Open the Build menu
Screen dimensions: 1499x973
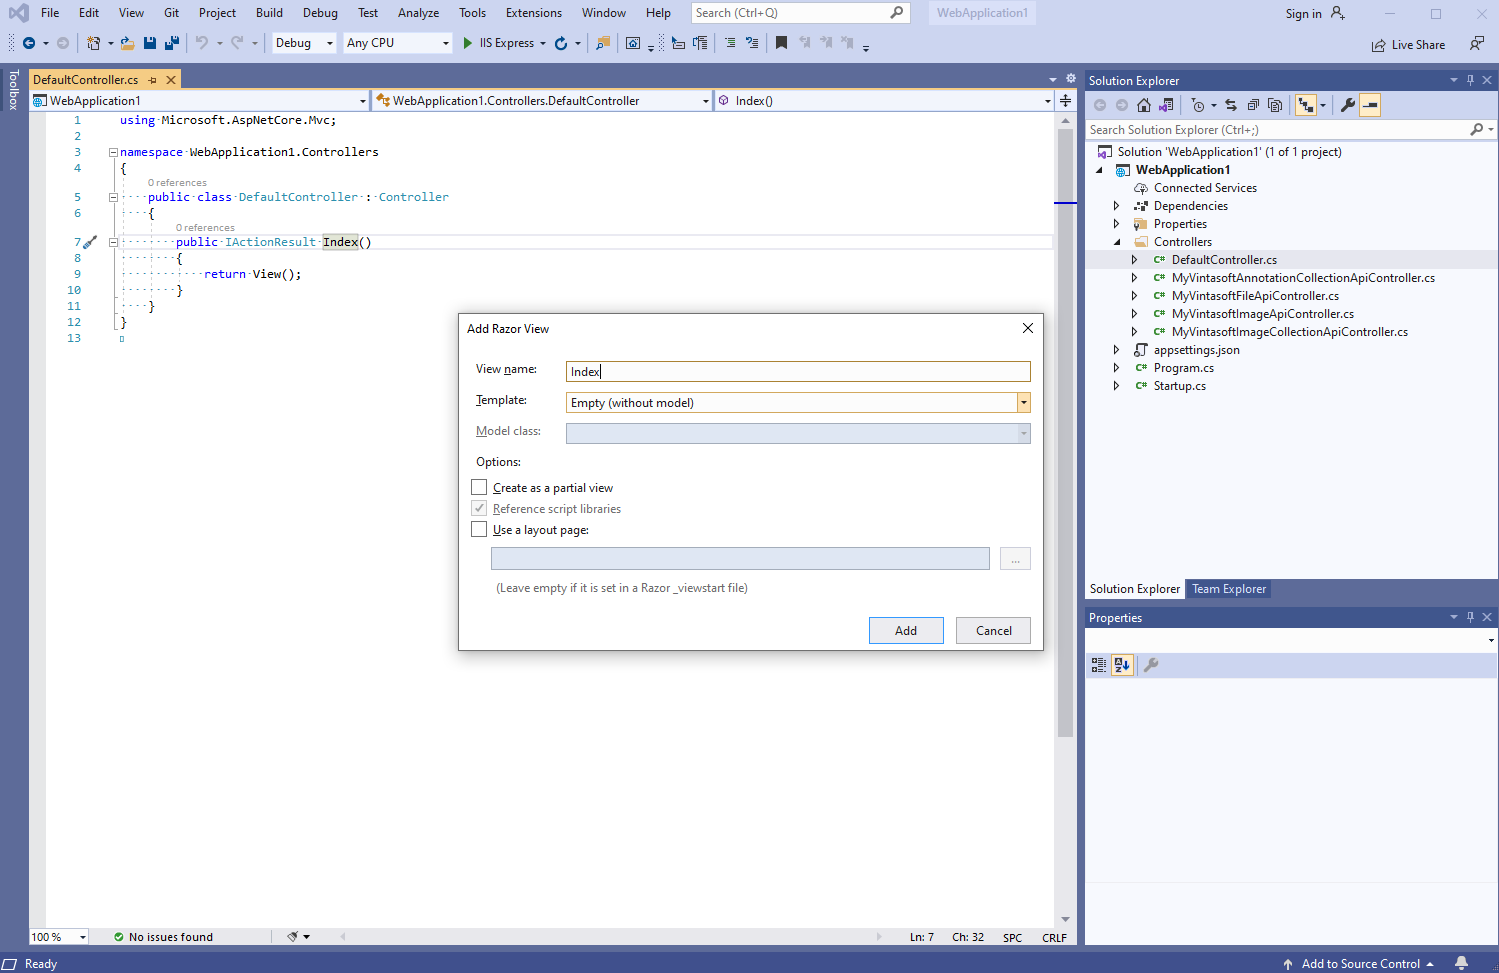click(269, 13)
